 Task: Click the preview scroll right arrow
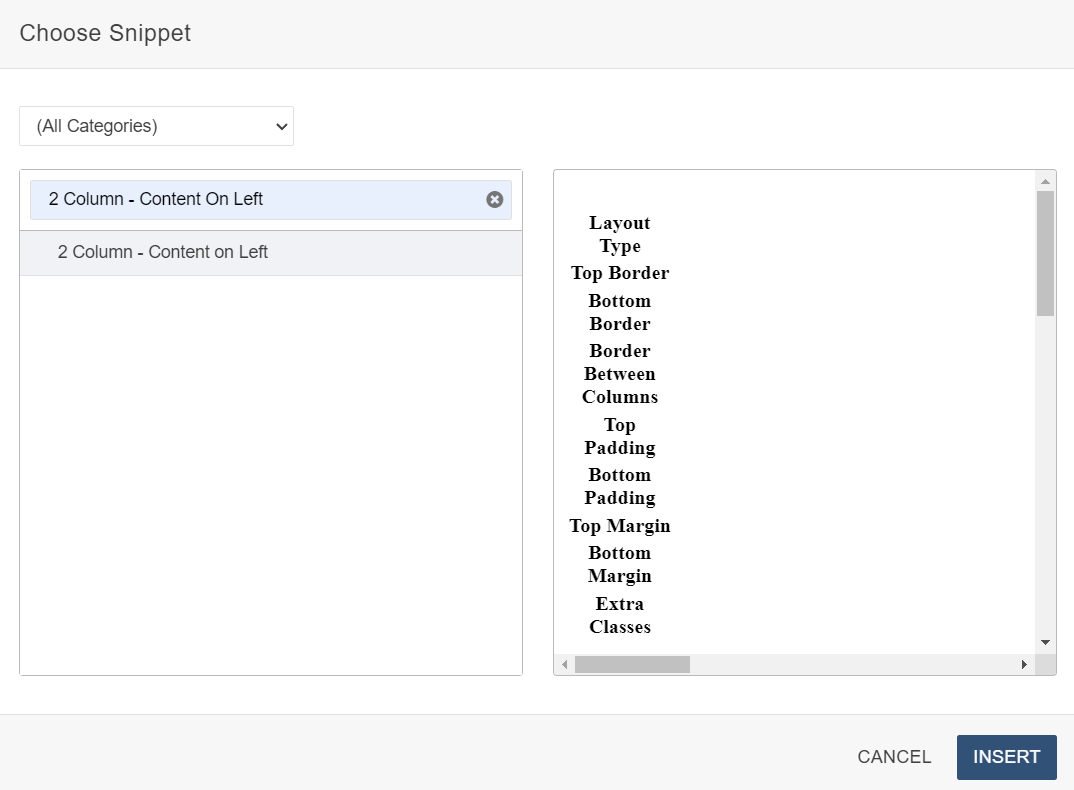pyautogui.click(x=1024, y=664)
